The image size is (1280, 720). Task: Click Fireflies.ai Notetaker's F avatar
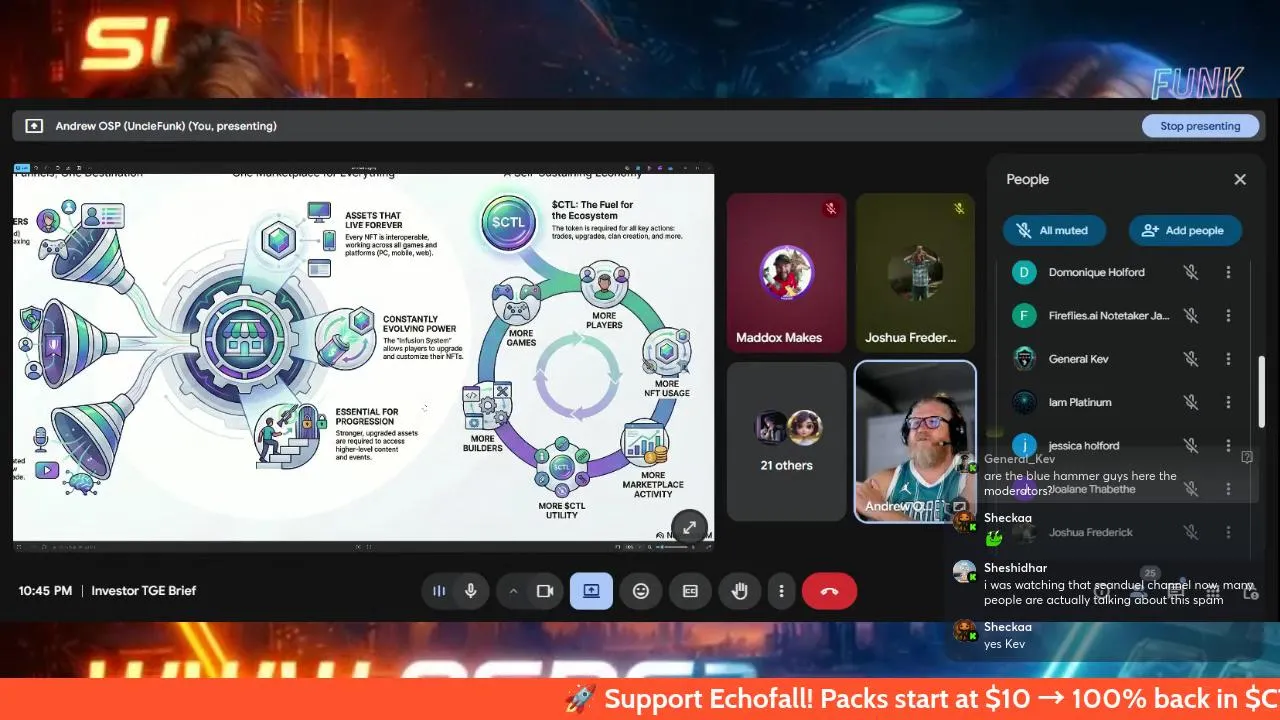click(x=1023, y=315)
